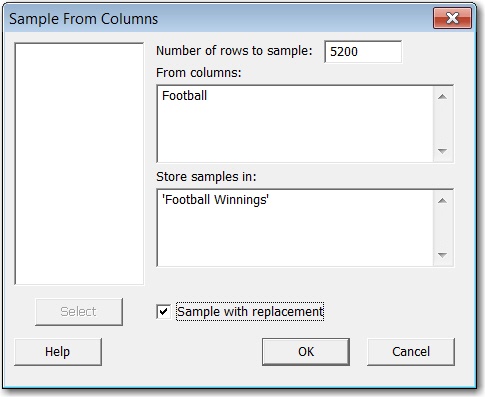Select the Football entry in From columns

pos(184,96)
